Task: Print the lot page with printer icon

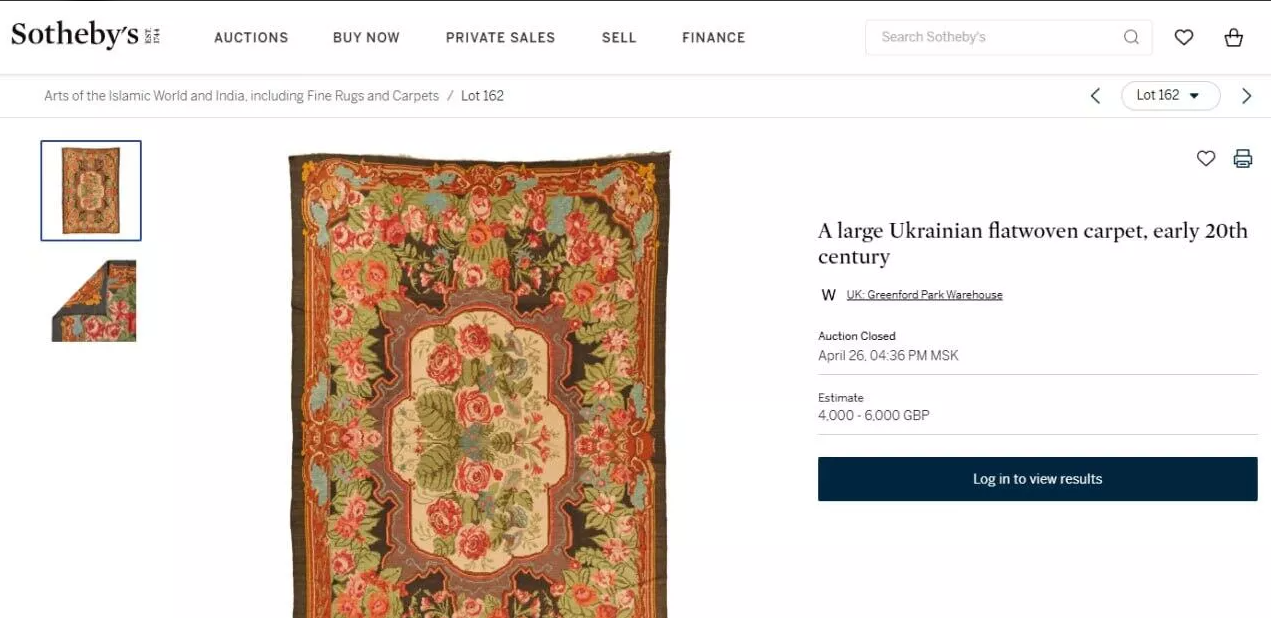Action: (x=1243, y=158)
